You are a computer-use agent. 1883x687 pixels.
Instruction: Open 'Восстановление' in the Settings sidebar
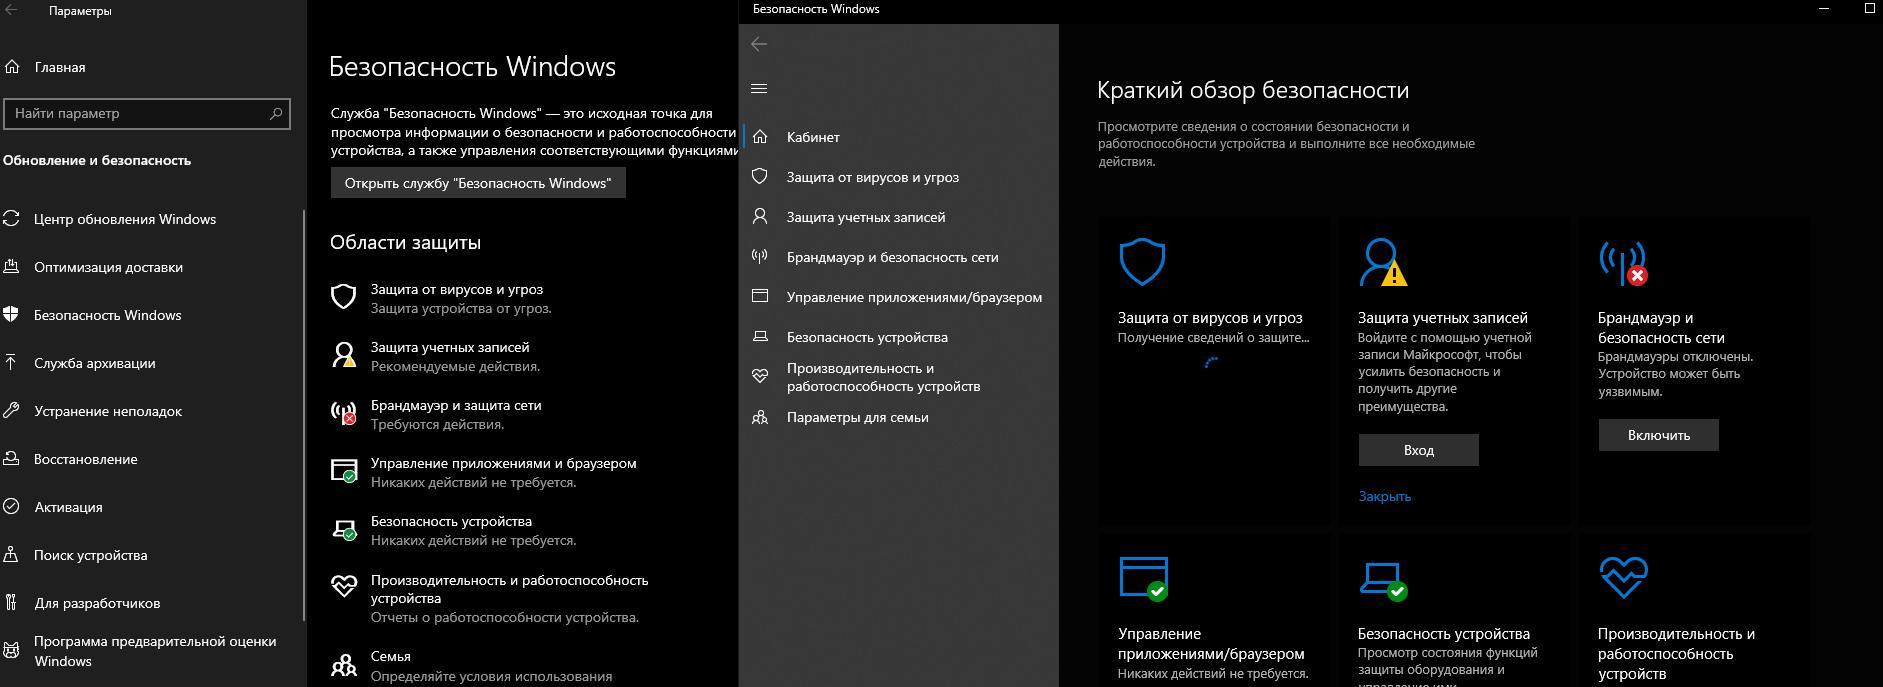click(x=86, y=459)
